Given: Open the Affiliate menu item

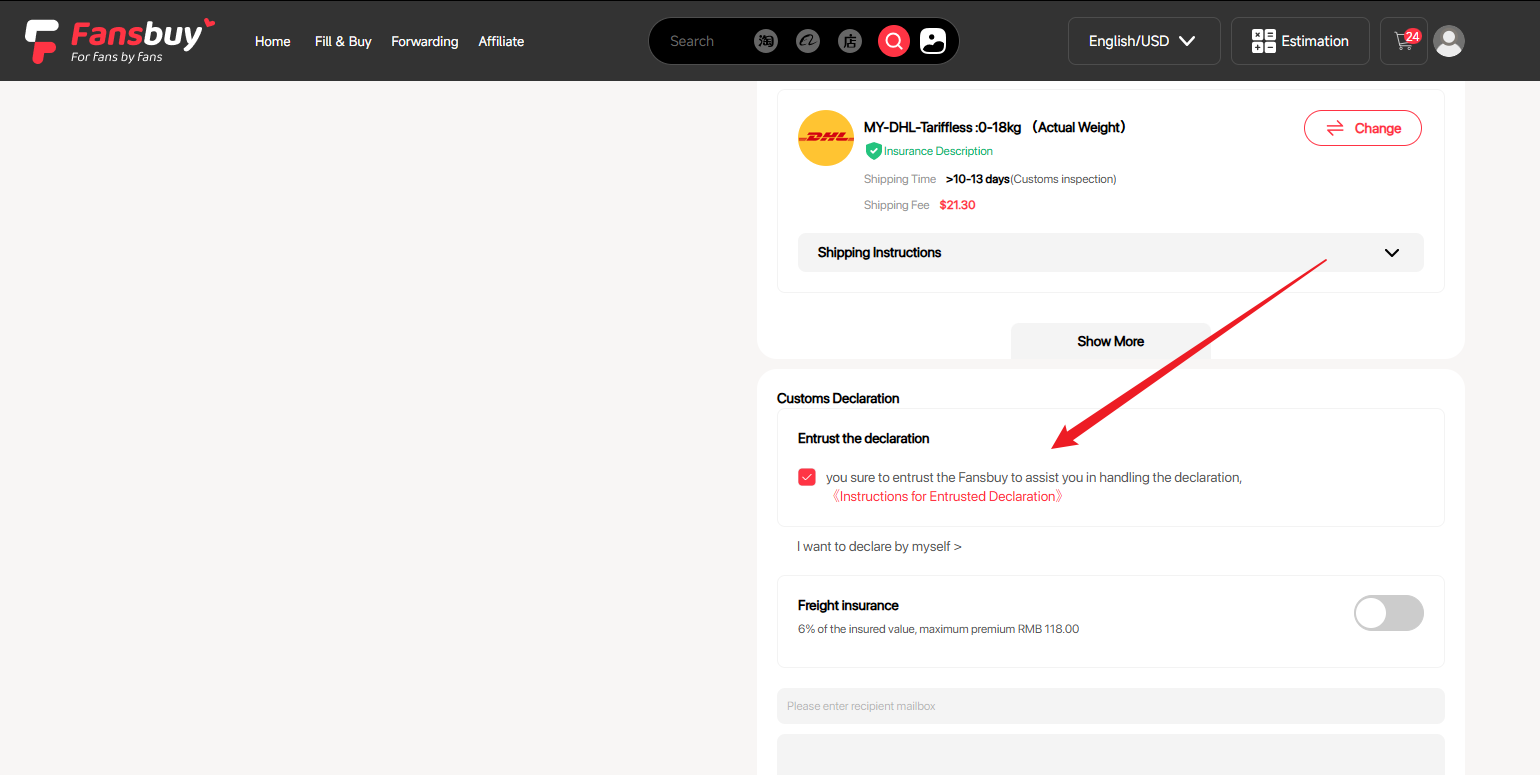Looking at the screenshot, I should 501,41.
